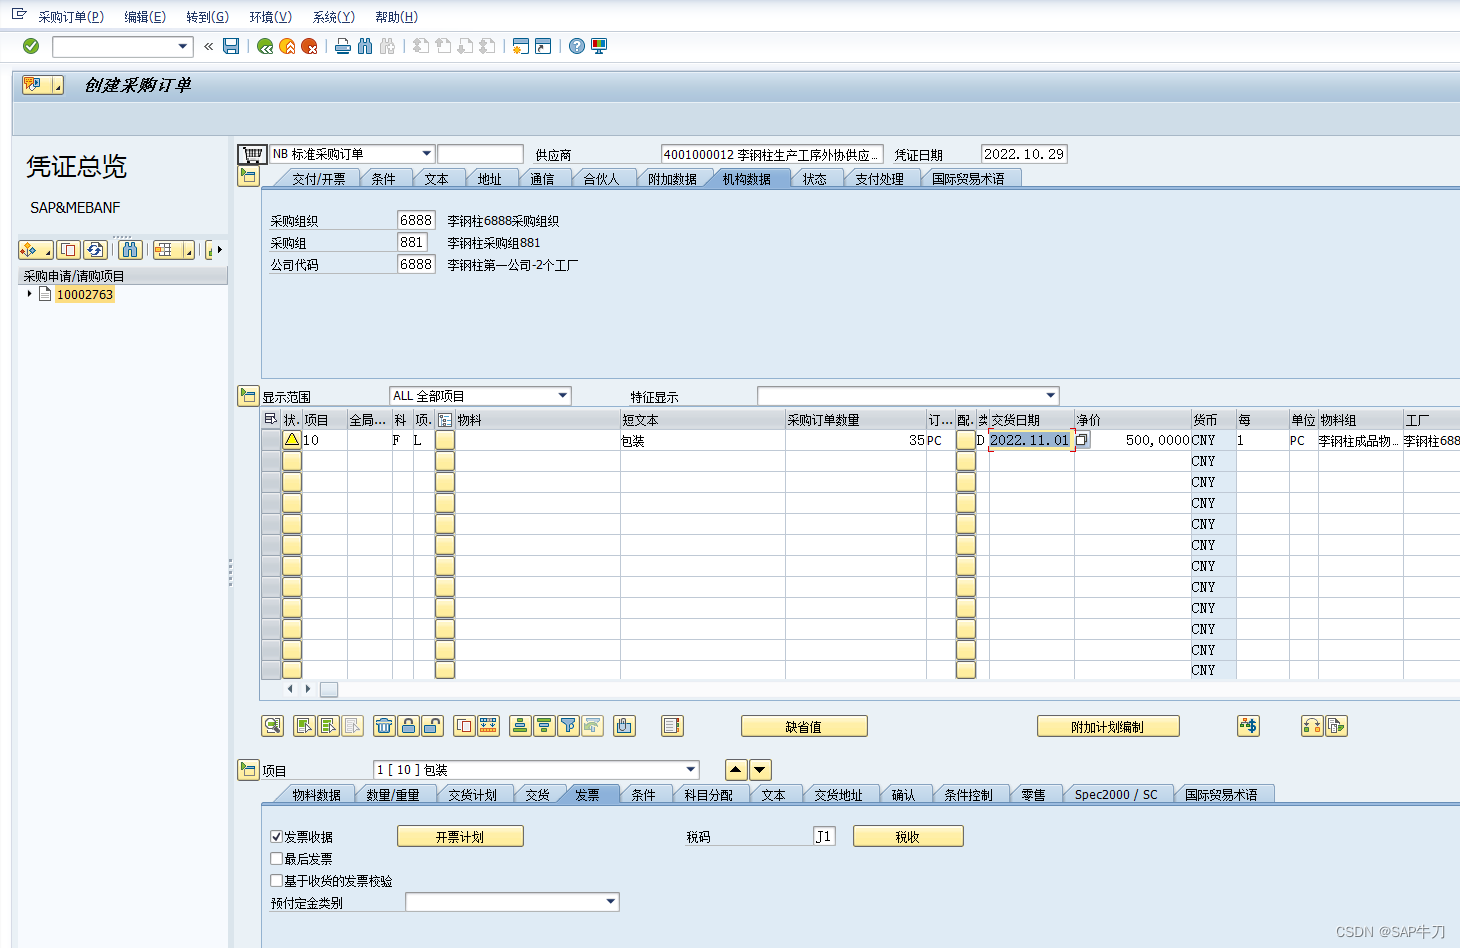
Task: Click the Help question mark icon
Action: pos(577,46)
